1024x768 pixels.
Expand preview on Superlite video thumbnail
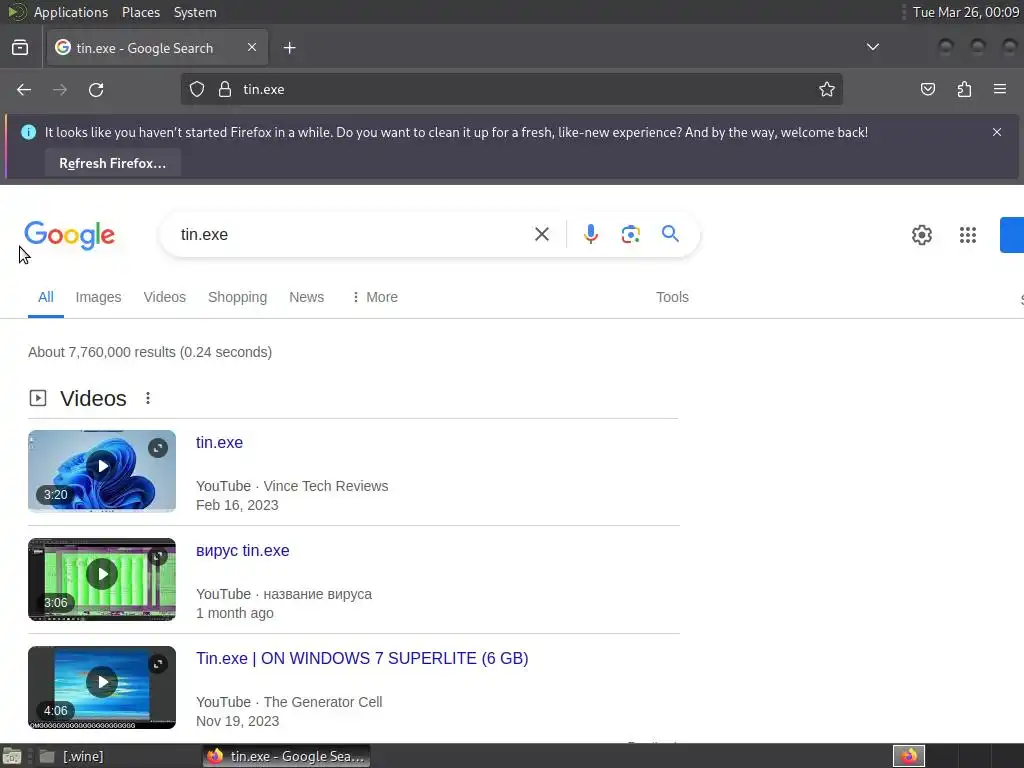click(158, 664)
